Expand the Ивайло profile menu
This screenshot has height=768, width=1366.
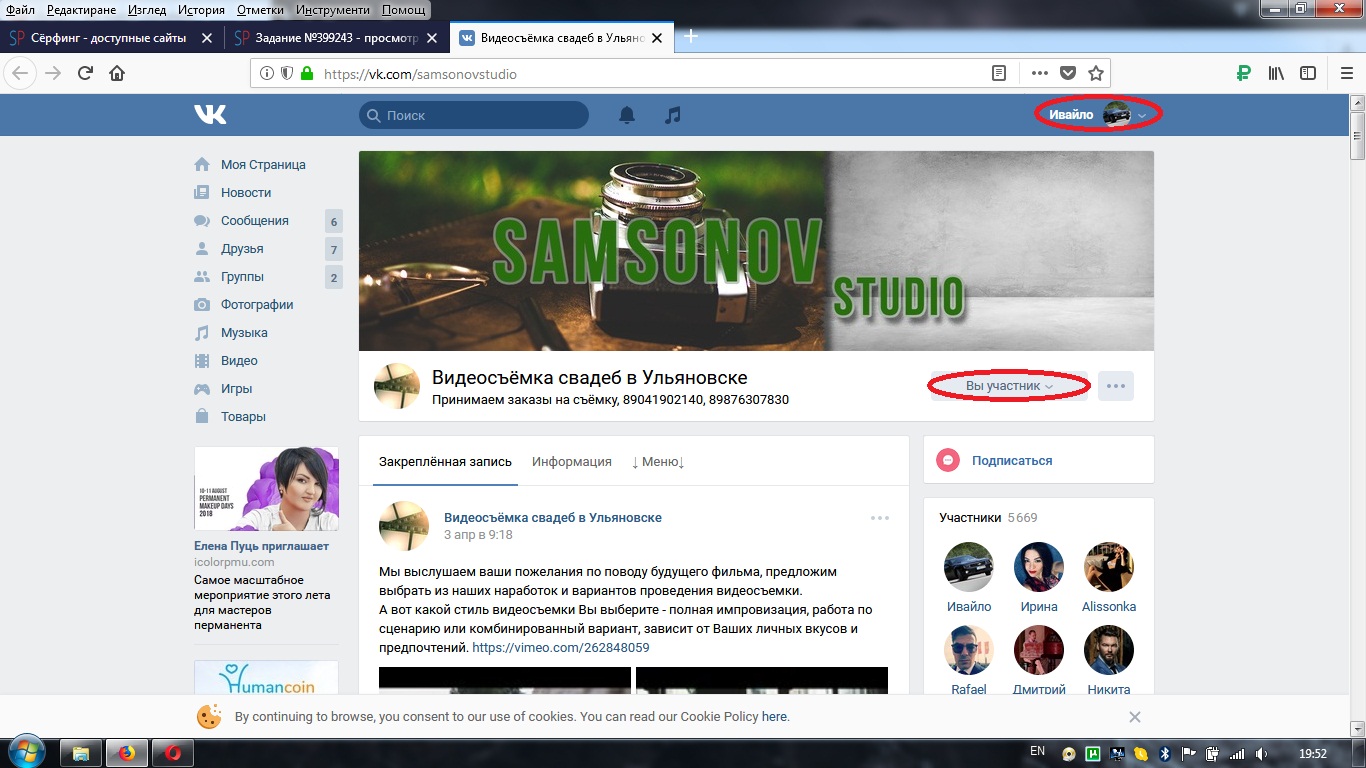click(x=1098, y=115)
